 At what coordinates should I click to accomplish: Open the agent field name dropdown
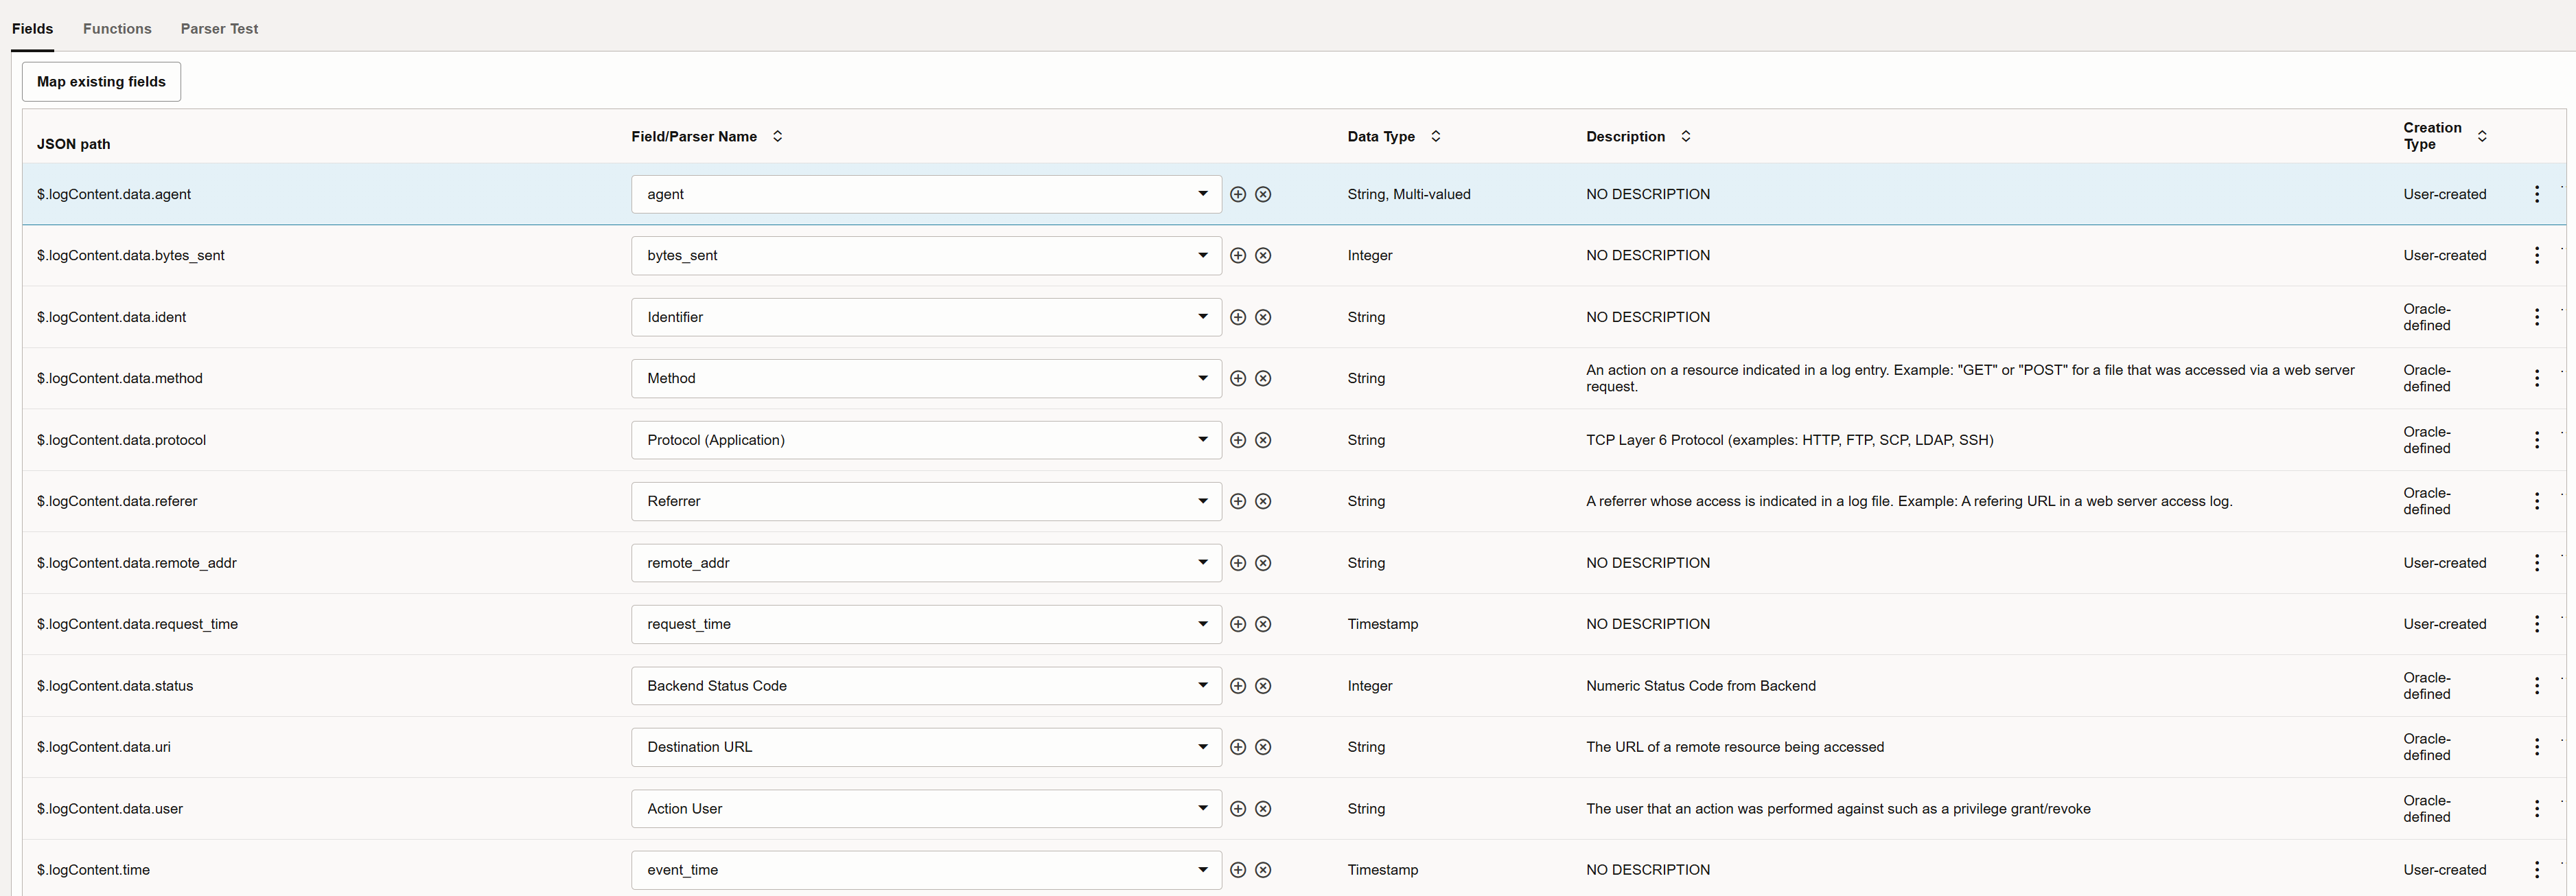click(x=926, y=194)
